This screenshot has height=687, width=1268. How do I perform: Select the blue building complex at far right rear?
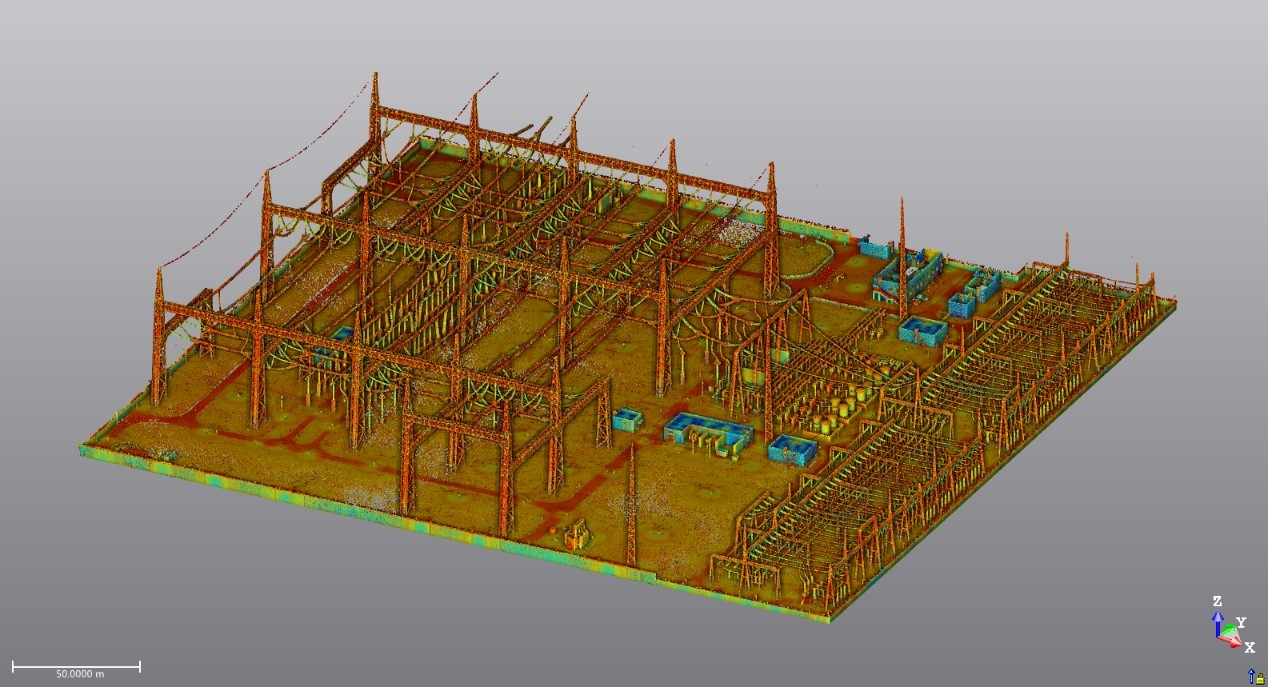point(907,271)
